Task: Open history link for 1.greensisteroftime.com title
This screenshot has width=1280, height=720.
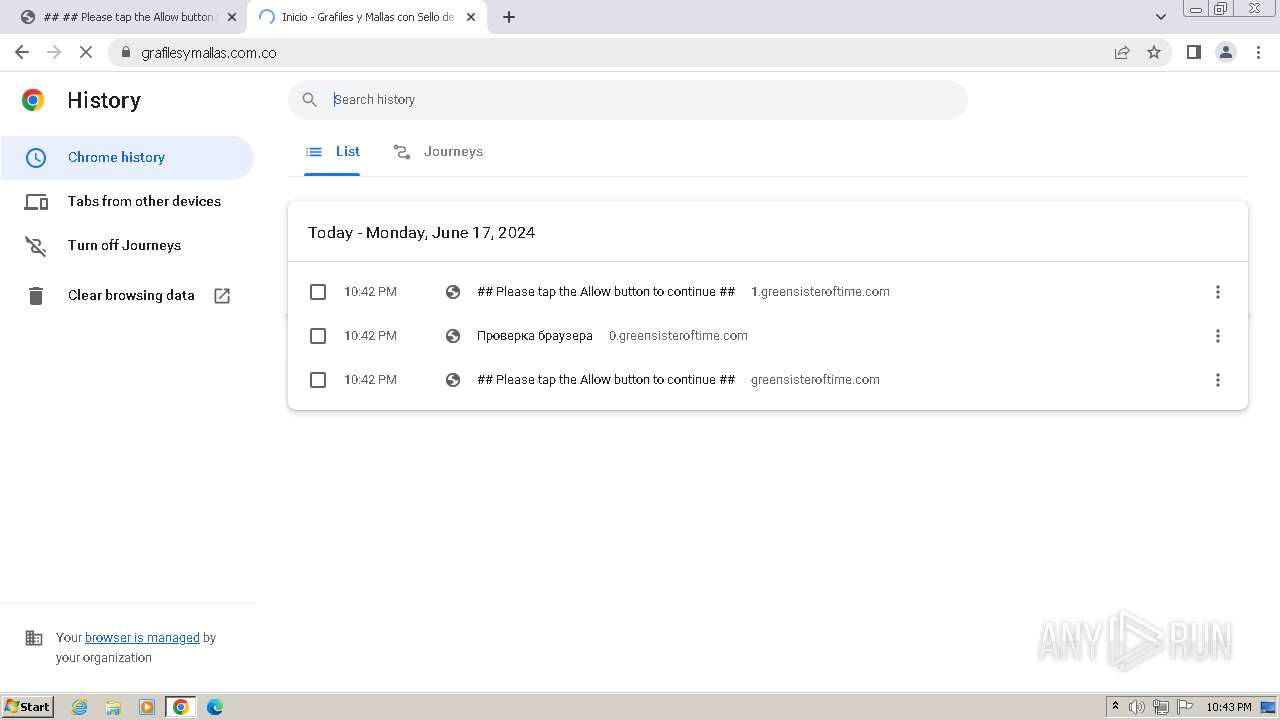Action: (x=605, y=292)
